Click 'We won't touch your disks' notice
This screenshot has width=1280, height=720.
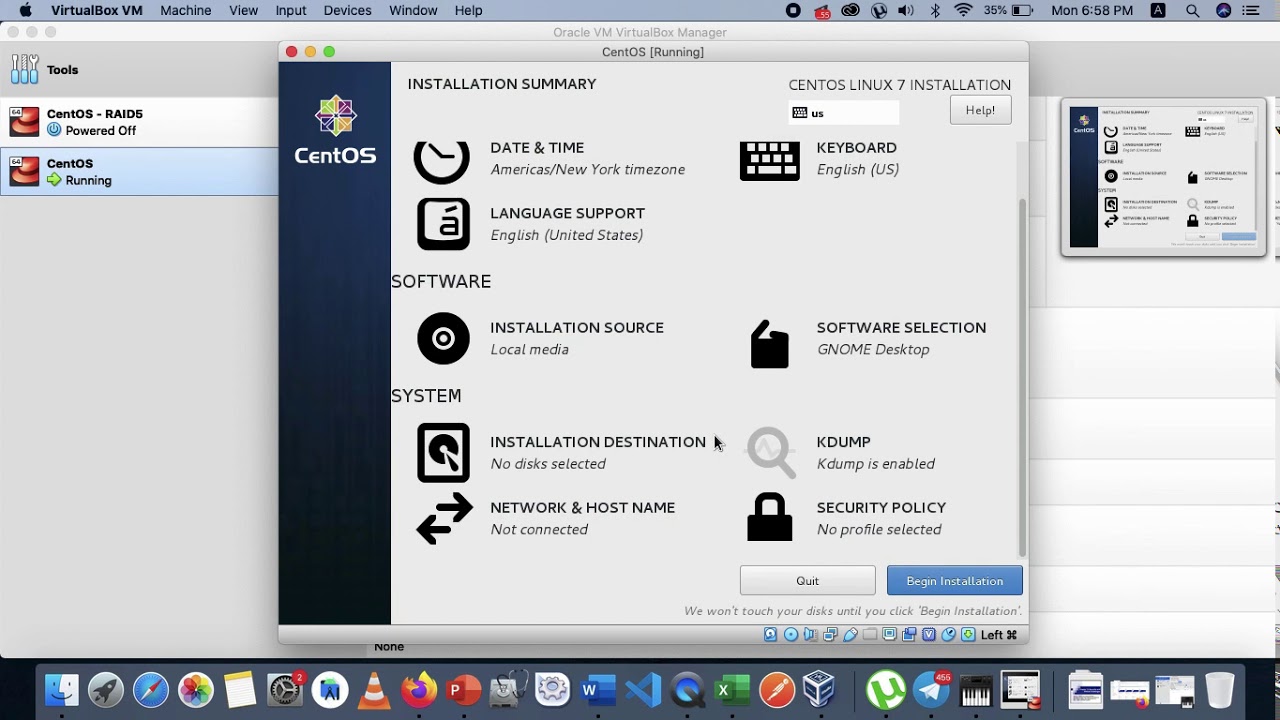(853, 610)
